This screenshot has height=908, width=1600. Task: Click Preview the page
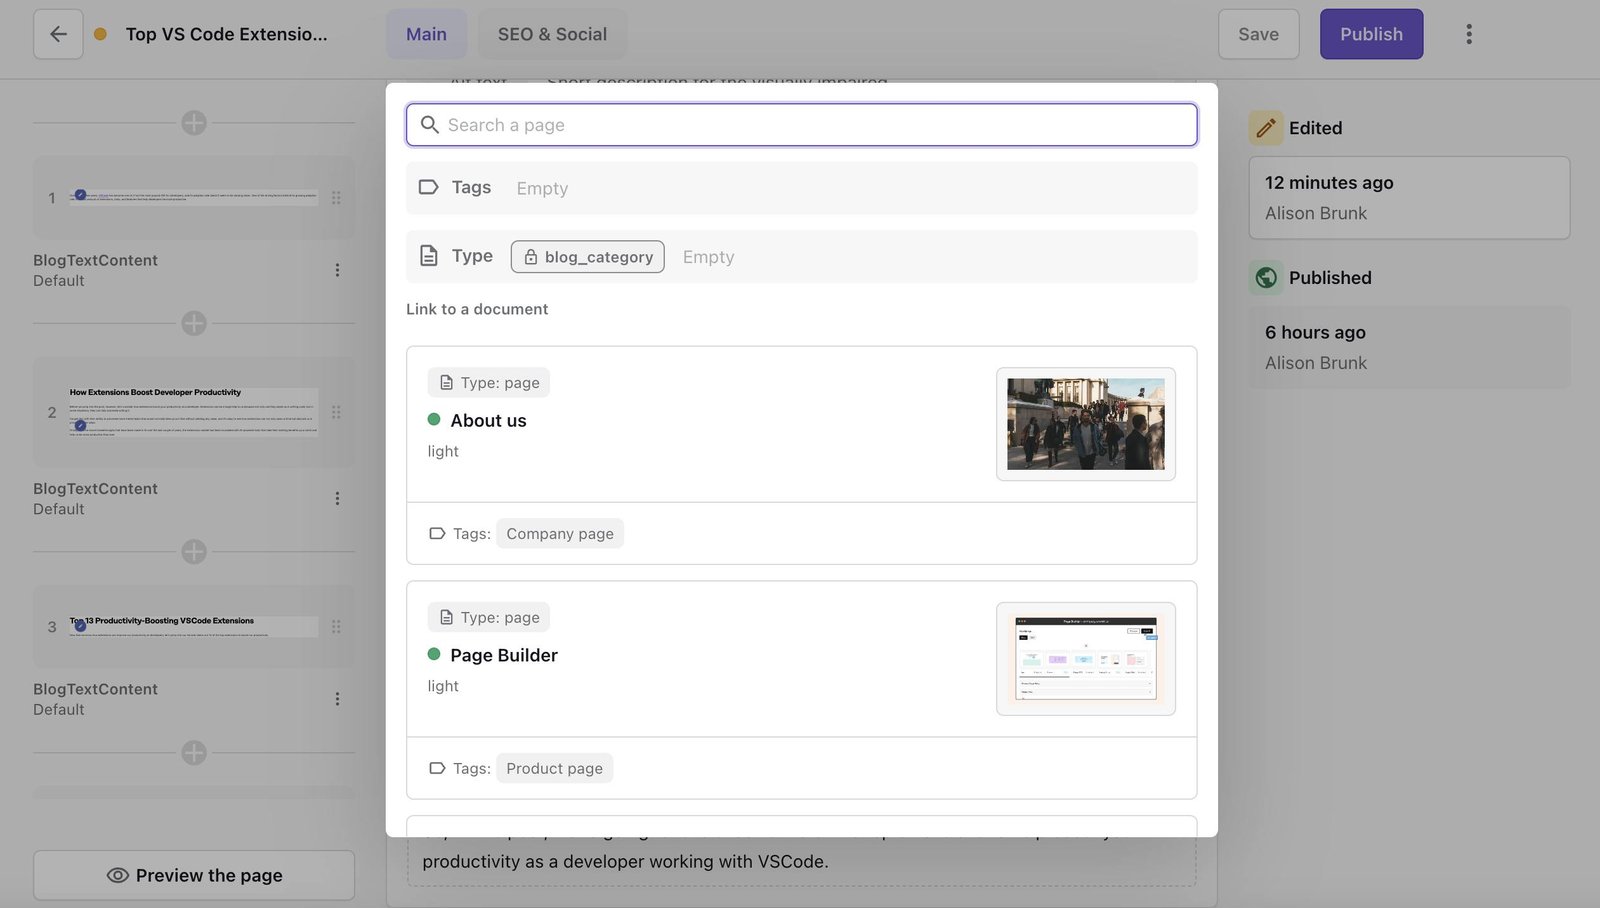click(193, 875)
